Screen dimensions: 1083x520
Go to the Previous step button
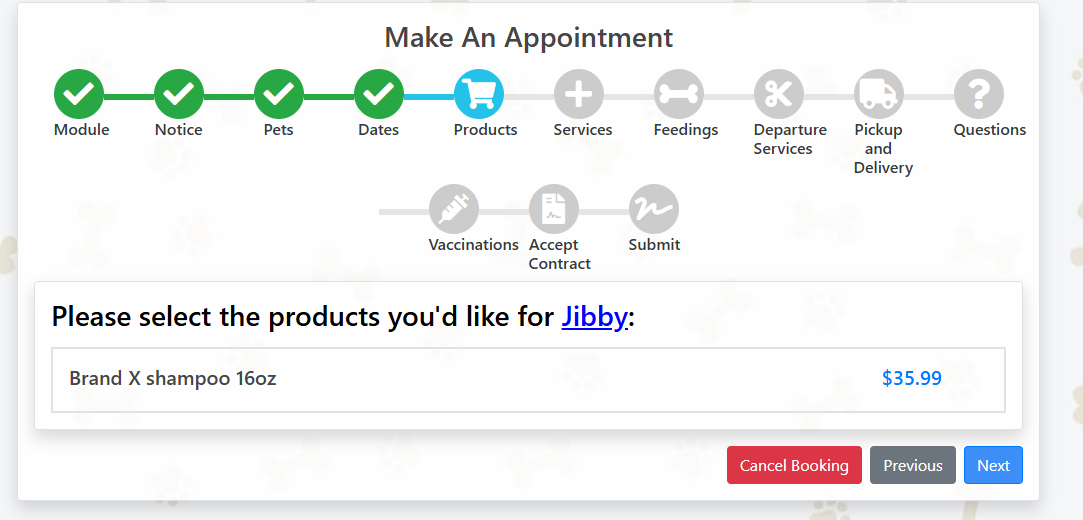coord(913,465)
